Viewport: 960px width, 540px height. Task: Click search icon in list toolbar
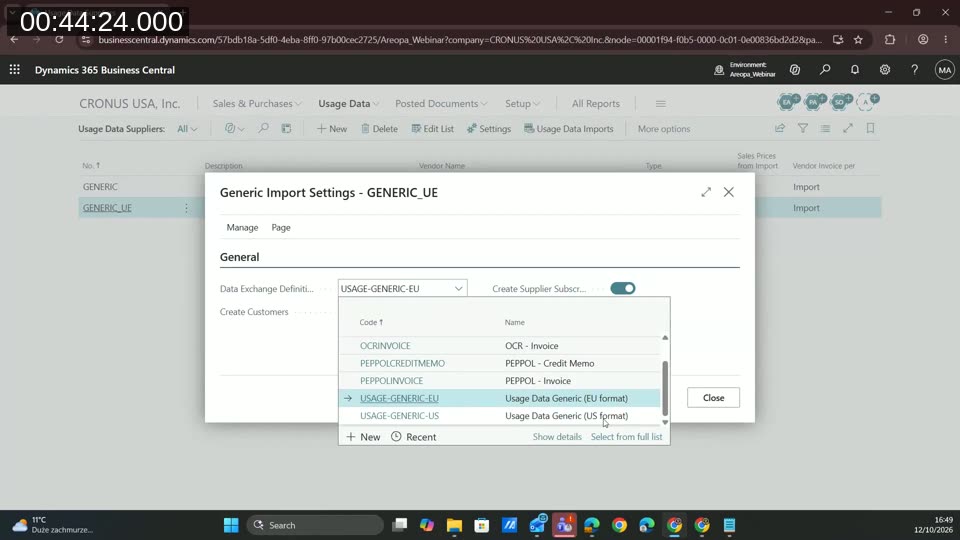263,129
